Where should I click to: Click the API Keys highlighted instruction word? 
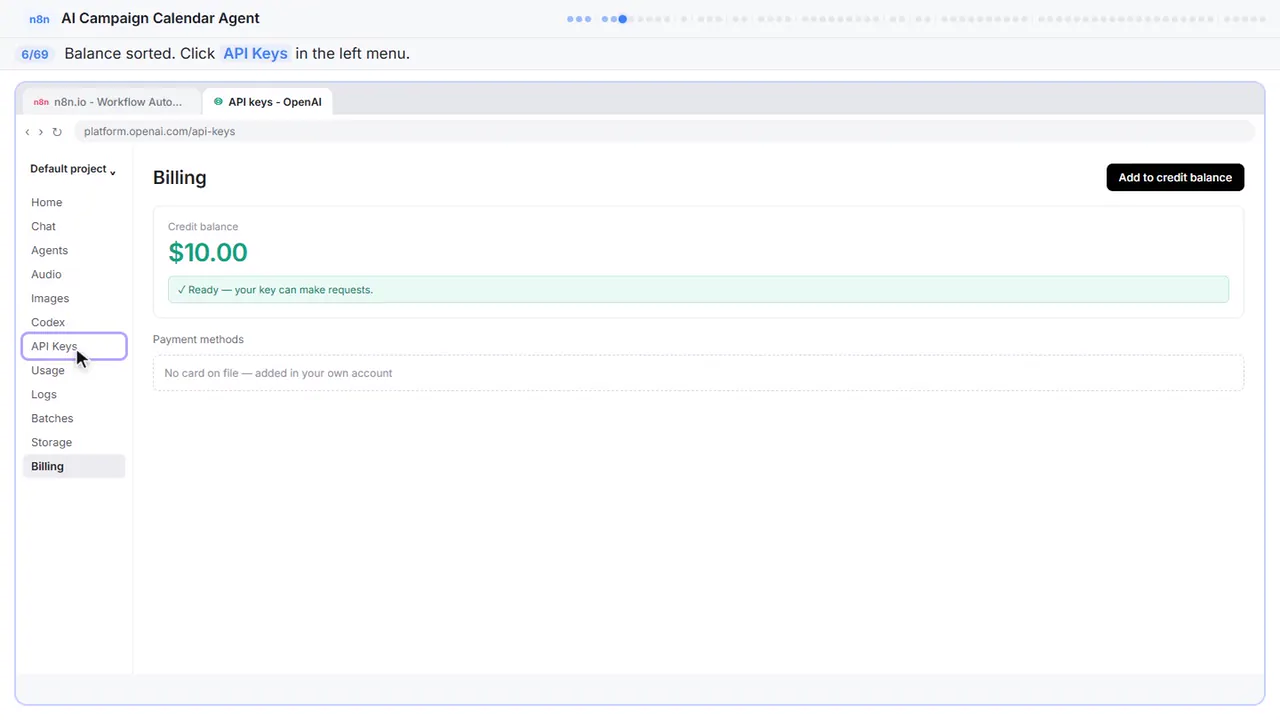[x=255, y=54]
